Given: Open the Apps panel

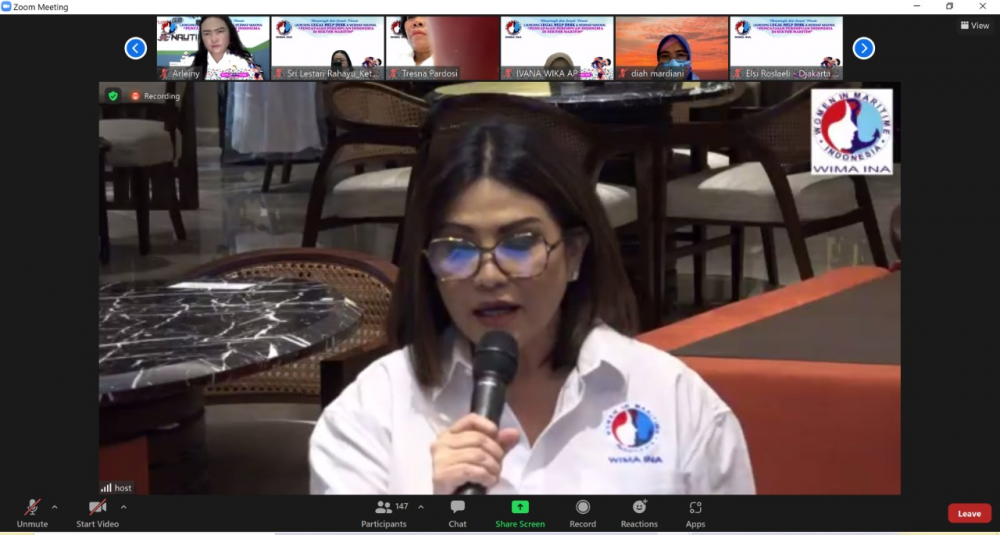Looking at the screenshot, I should click(x=695, y=513).
